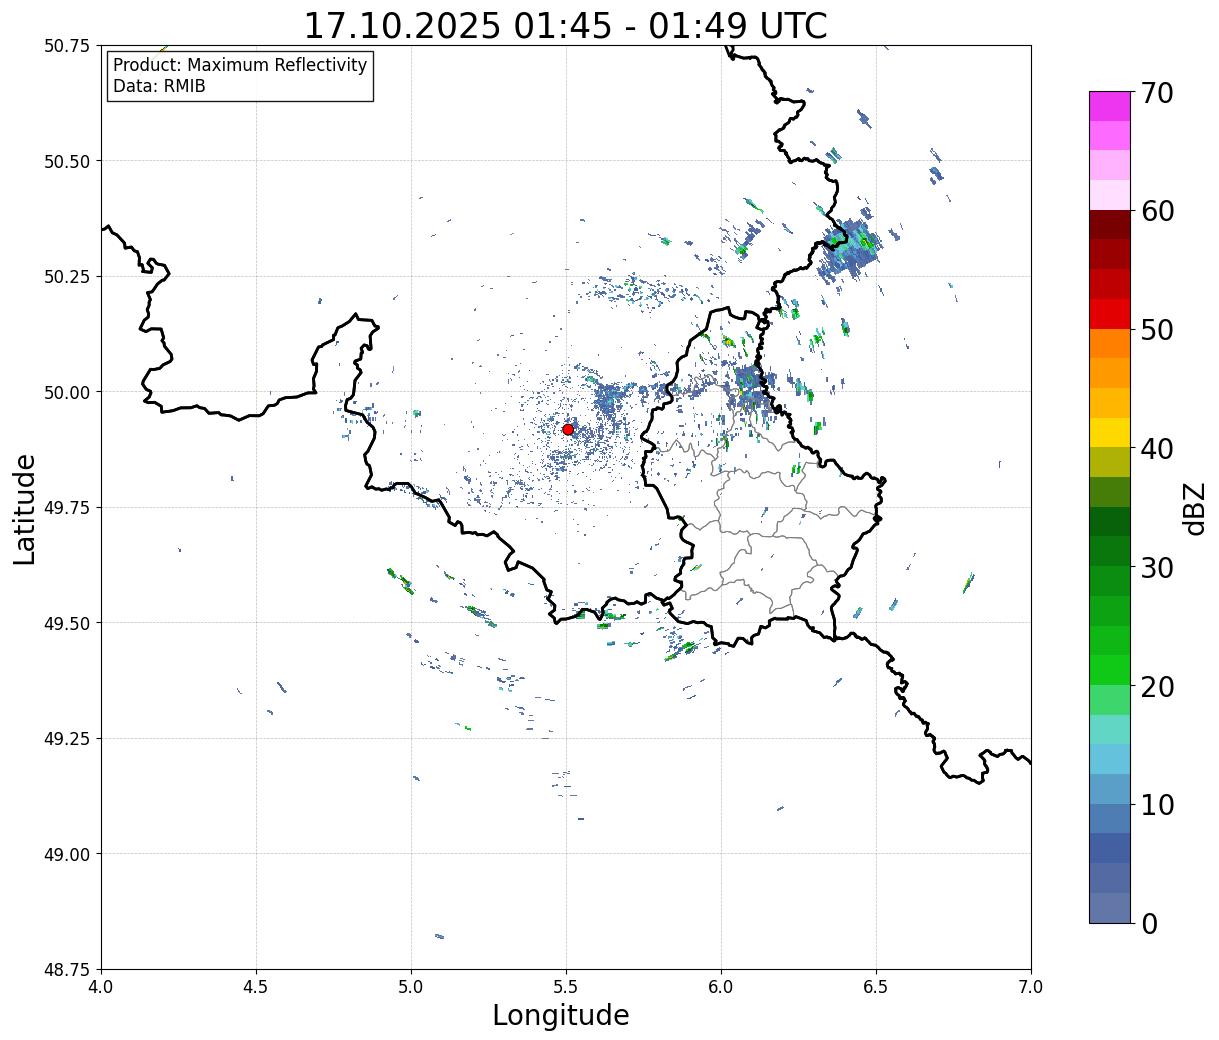Click the longitude tick label 7.0
This screenshot has height=1040, width=1219.
(x=1031, y=987)
